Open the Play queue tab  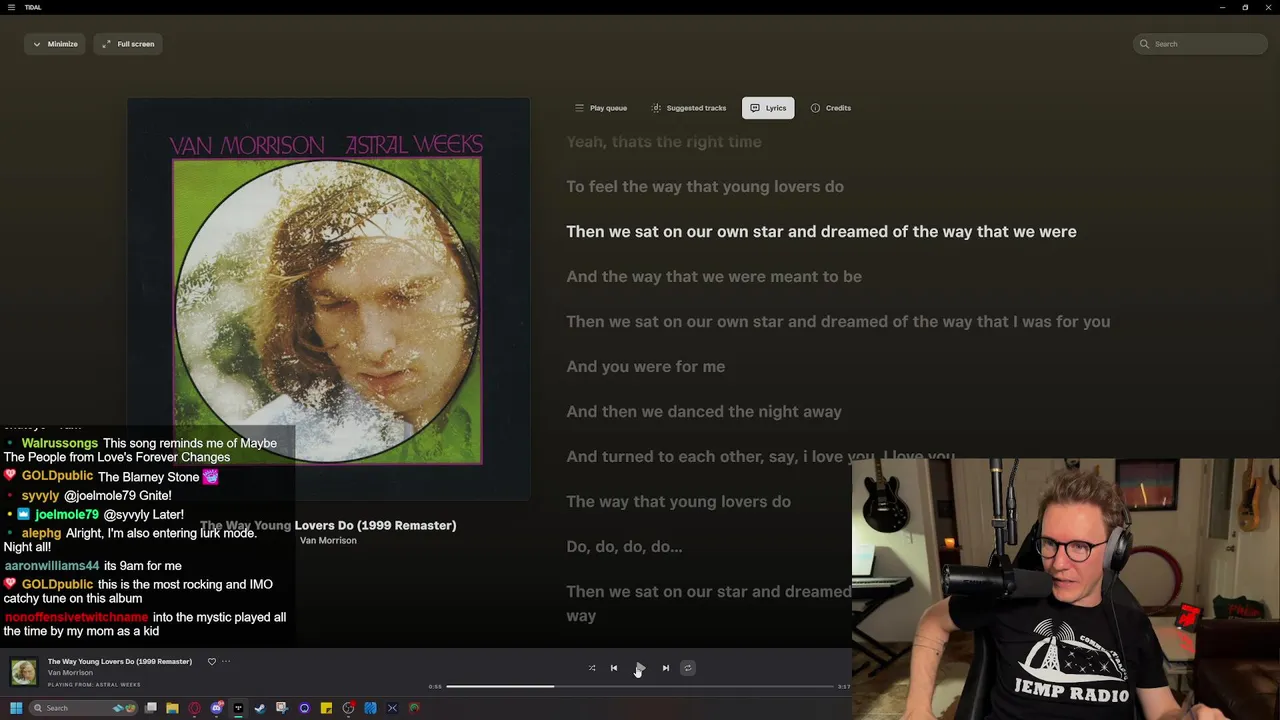[600, 108]
